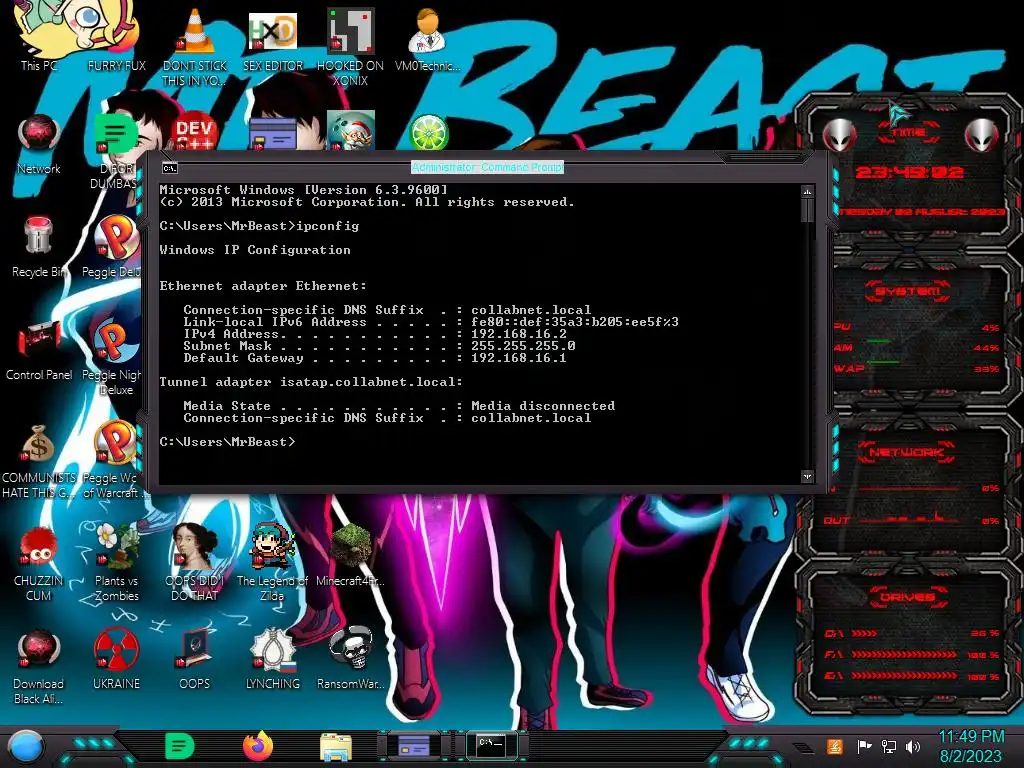Click the Default Gateway 192.168.16.1 text
The image size is (1024, 768).
[x=519, y=358]
